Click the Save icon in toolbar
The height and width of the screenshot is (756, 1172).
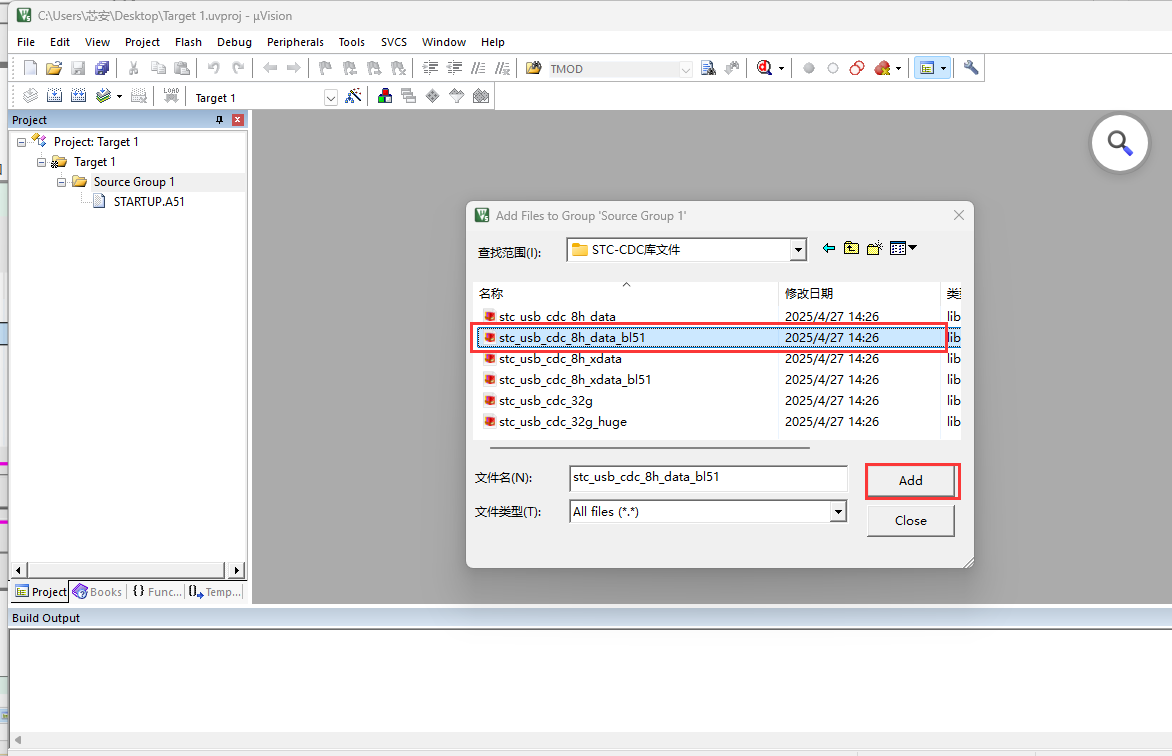coord(78,68)
